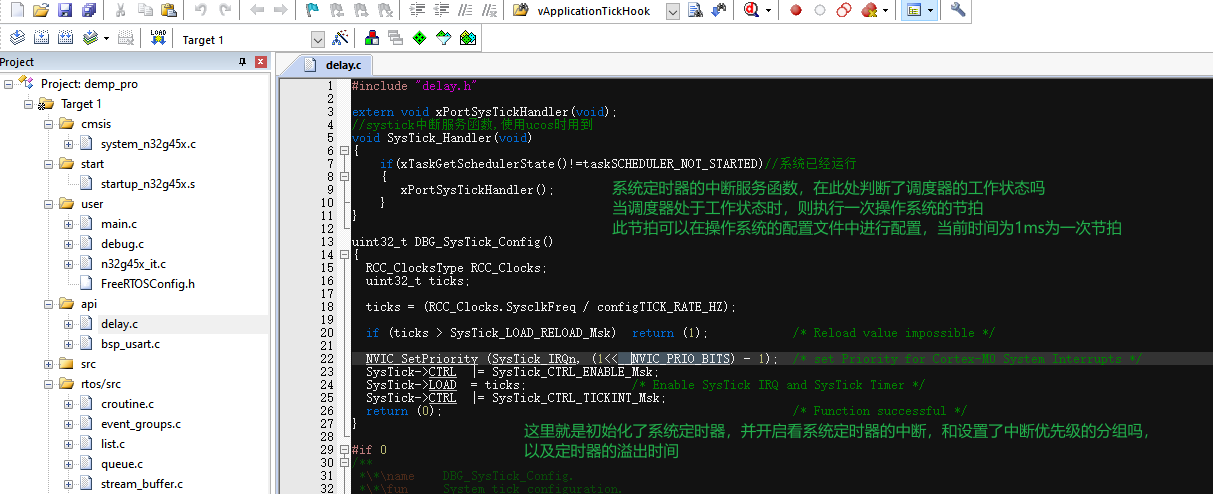Select FreeRTOSConfig.h in the user folder
Viewport: 1213px width, 494px height.
pyautogui.click(x=147, y=284)
